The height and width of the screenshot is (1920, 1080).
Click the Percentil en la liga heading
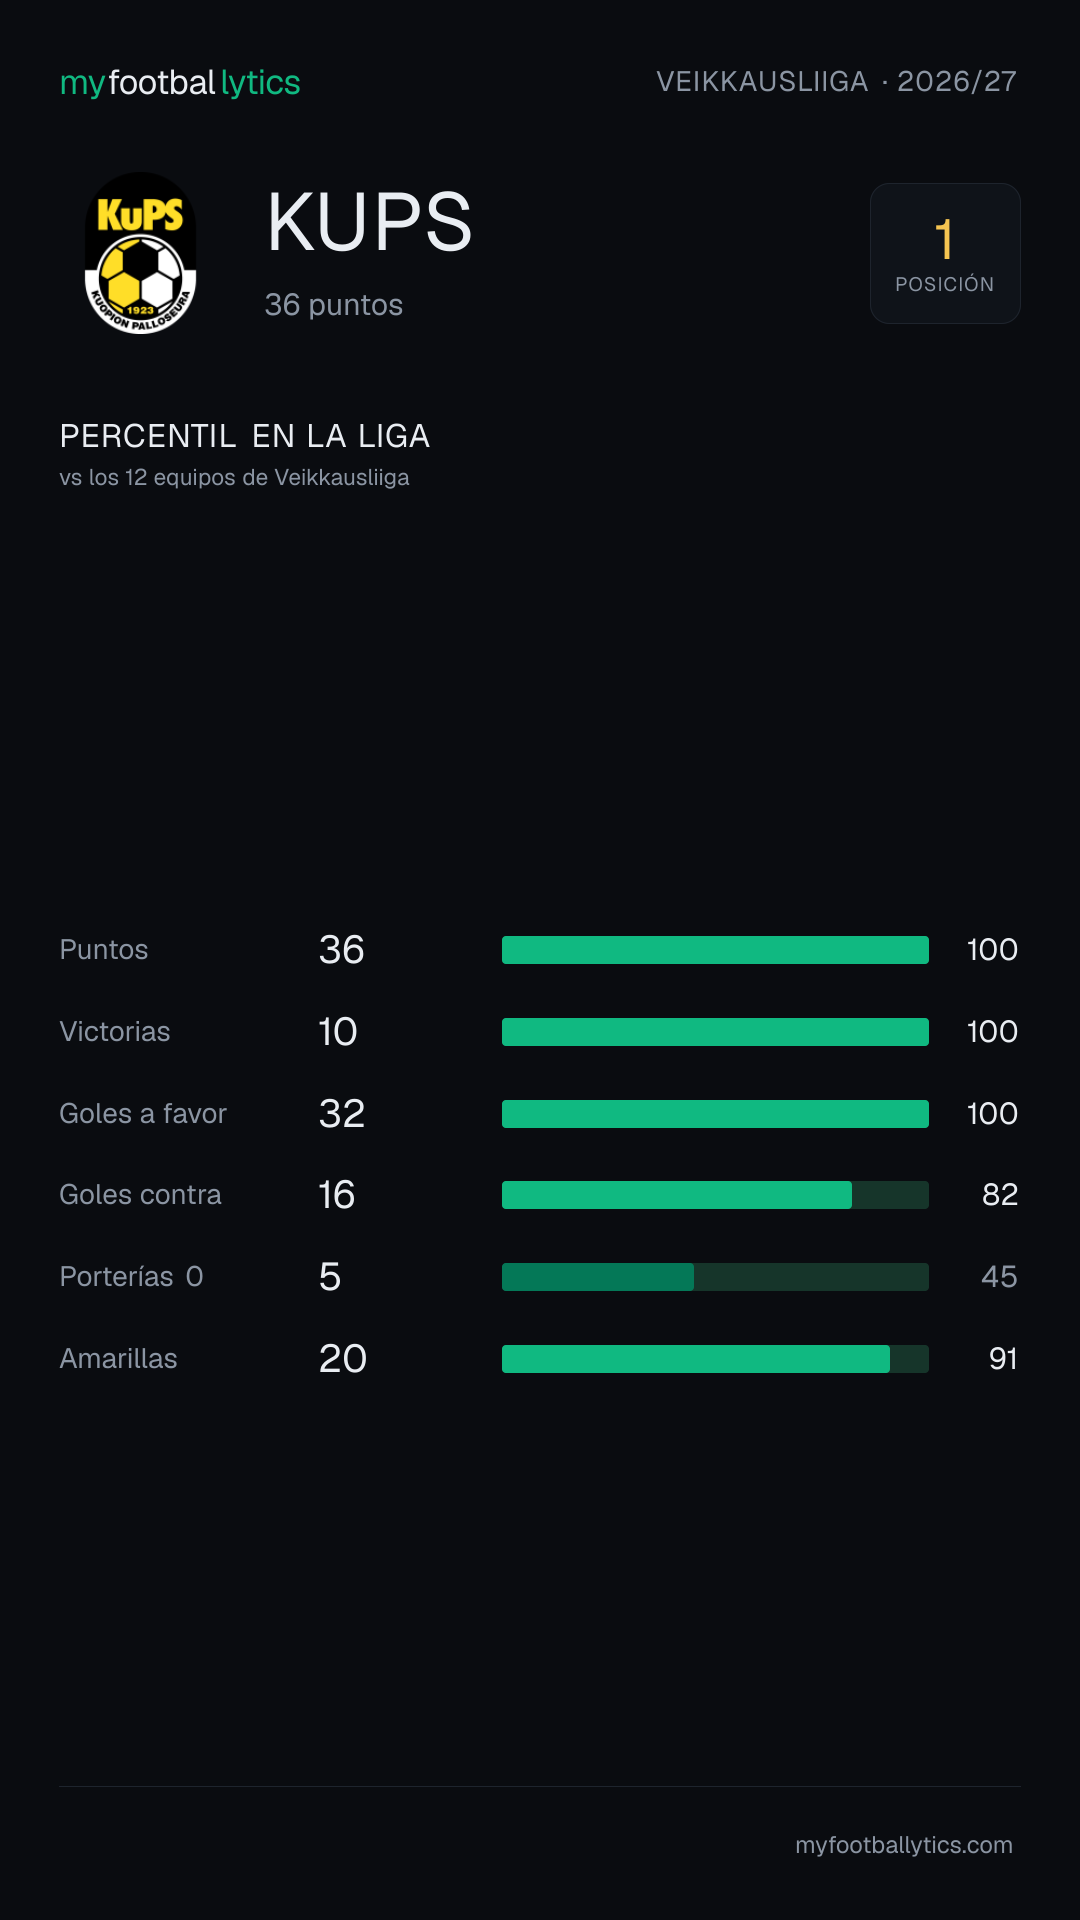pos(245,436)
